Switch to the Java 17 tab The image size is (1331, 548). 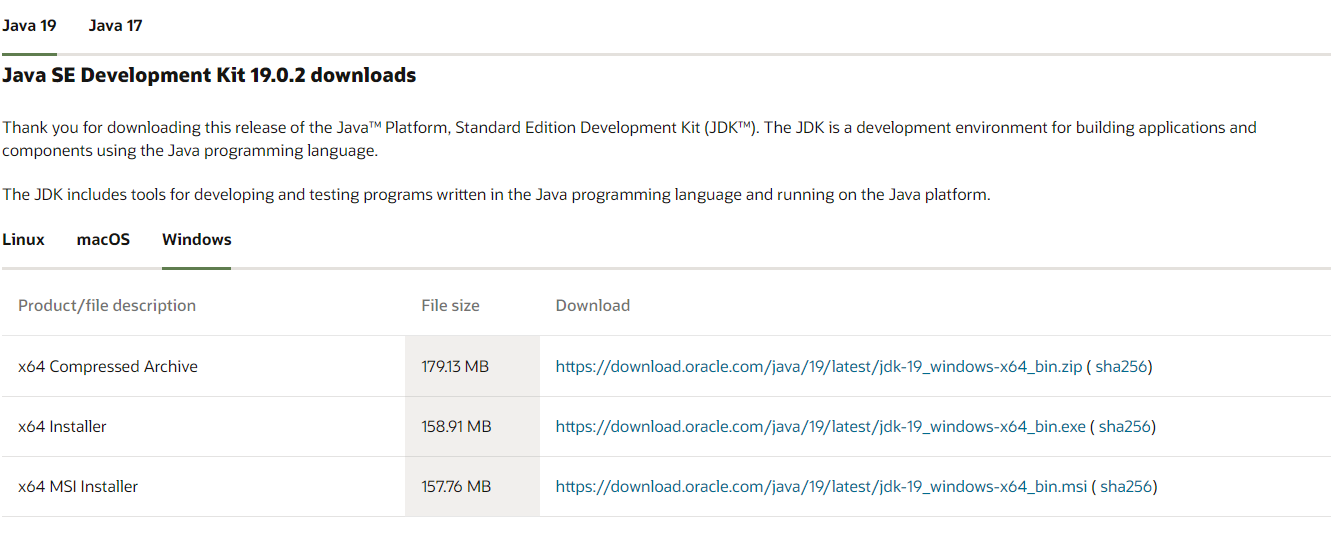tap(115, 26)
